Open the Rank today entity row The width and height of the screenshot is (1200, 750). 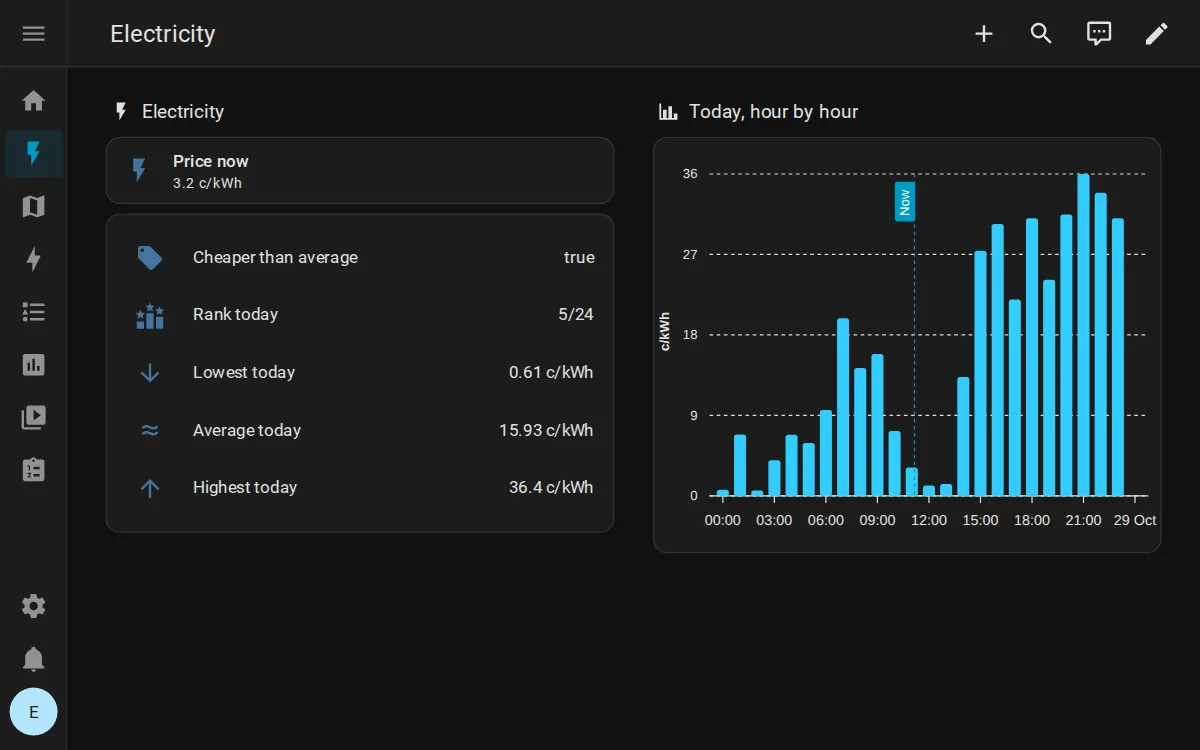[x=360, y=315]
